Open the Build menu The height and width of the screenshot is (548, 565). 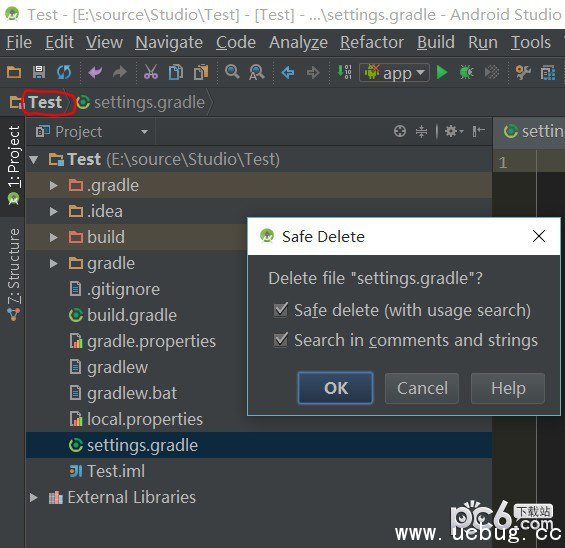(x=436, y=43)
